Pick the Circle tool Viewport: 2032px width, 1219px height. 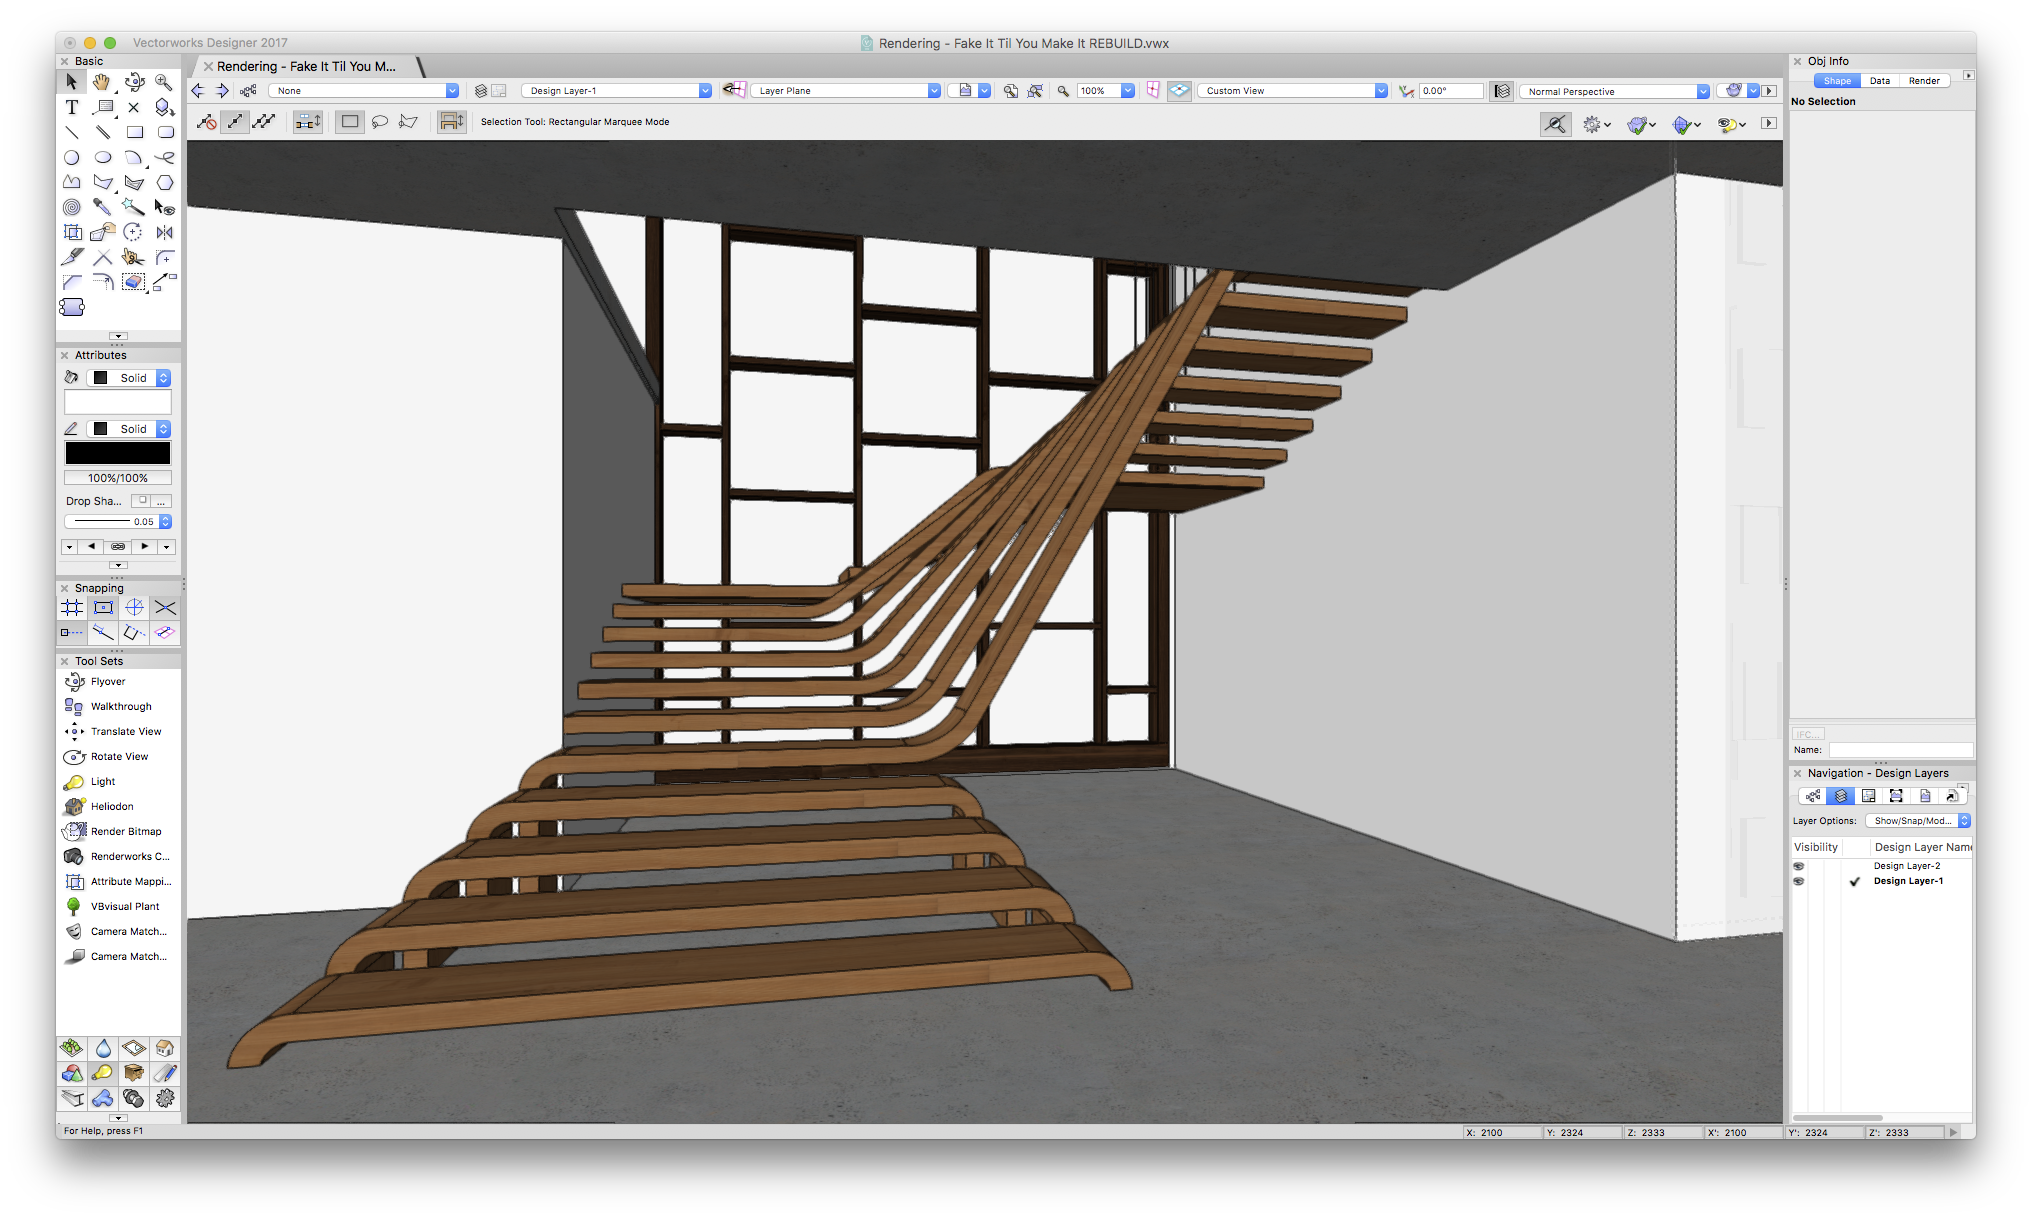(72, 157)
